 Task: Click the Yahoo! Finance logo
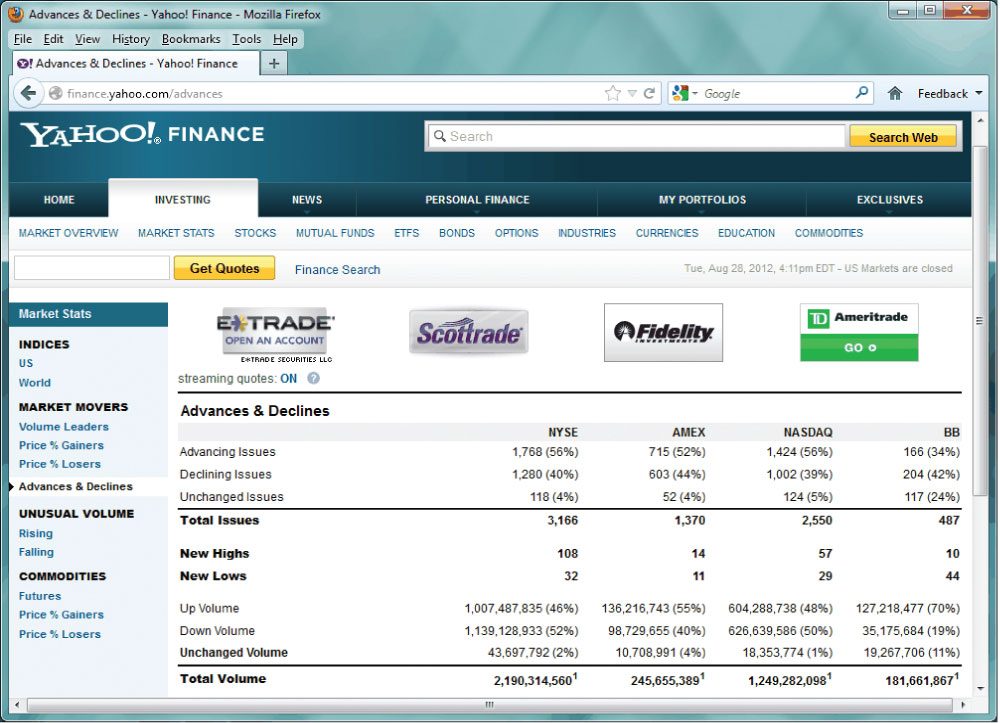point(142,134)
